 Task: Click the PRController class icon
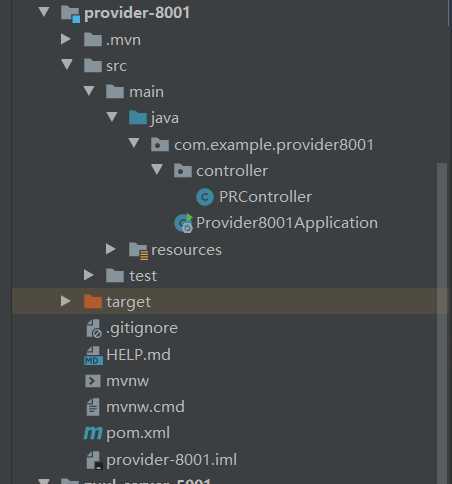click(205, 197)
